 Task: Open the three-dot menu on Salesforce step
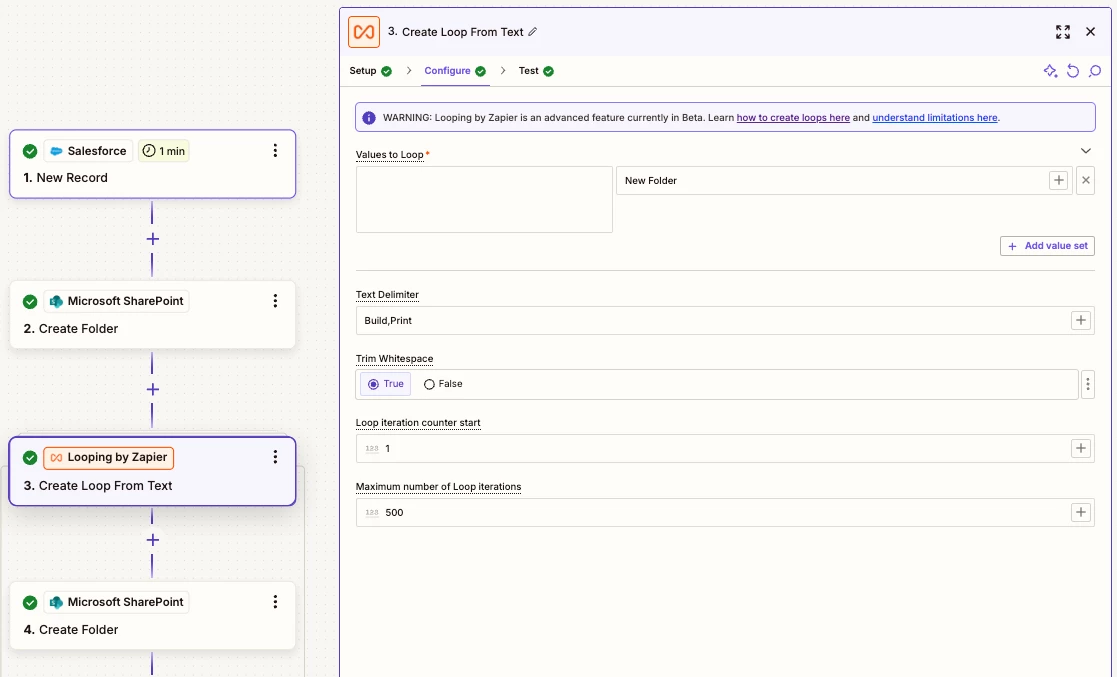click(275, 150)
